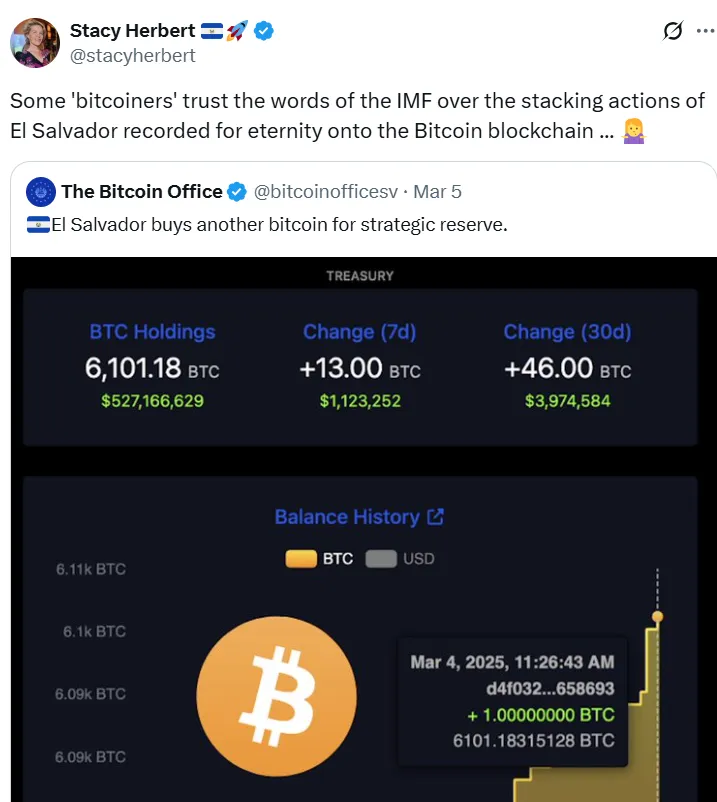Click the shrug emoji in the tweet
Screen dimensions: 717x802
(634, 130)
